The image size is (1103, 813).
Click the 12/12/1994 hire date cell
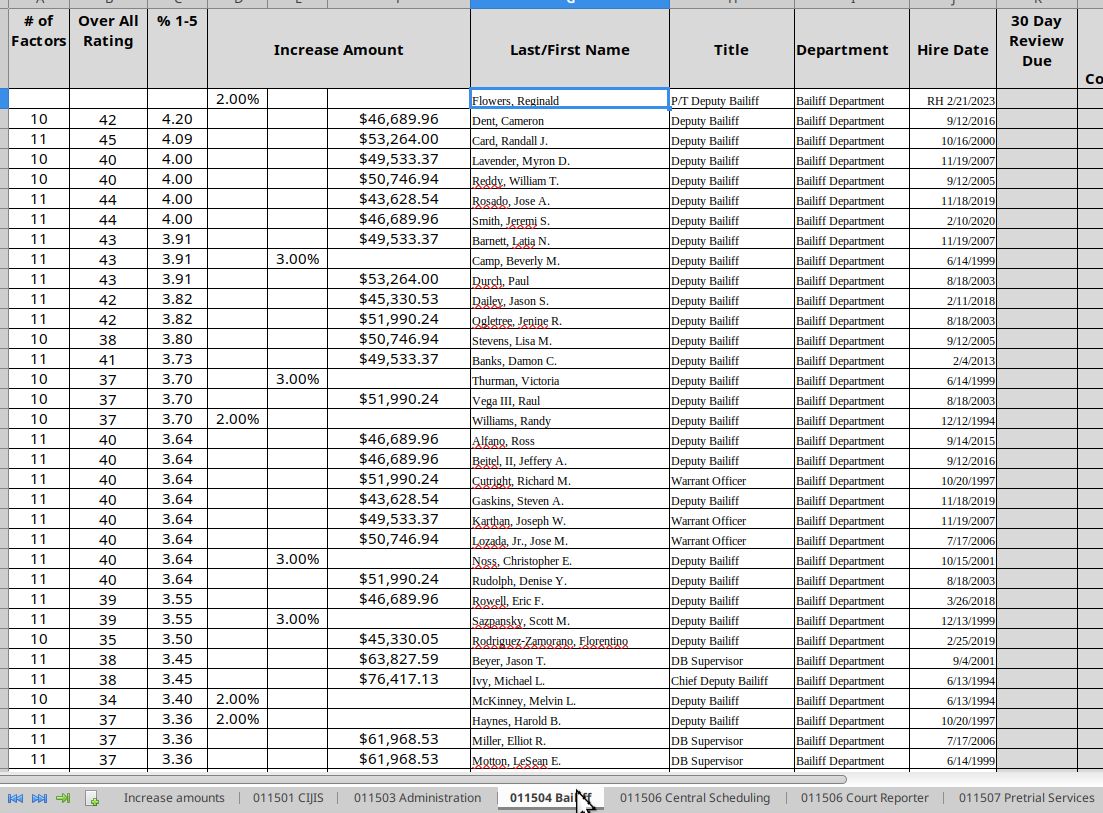tap(952, 421)
